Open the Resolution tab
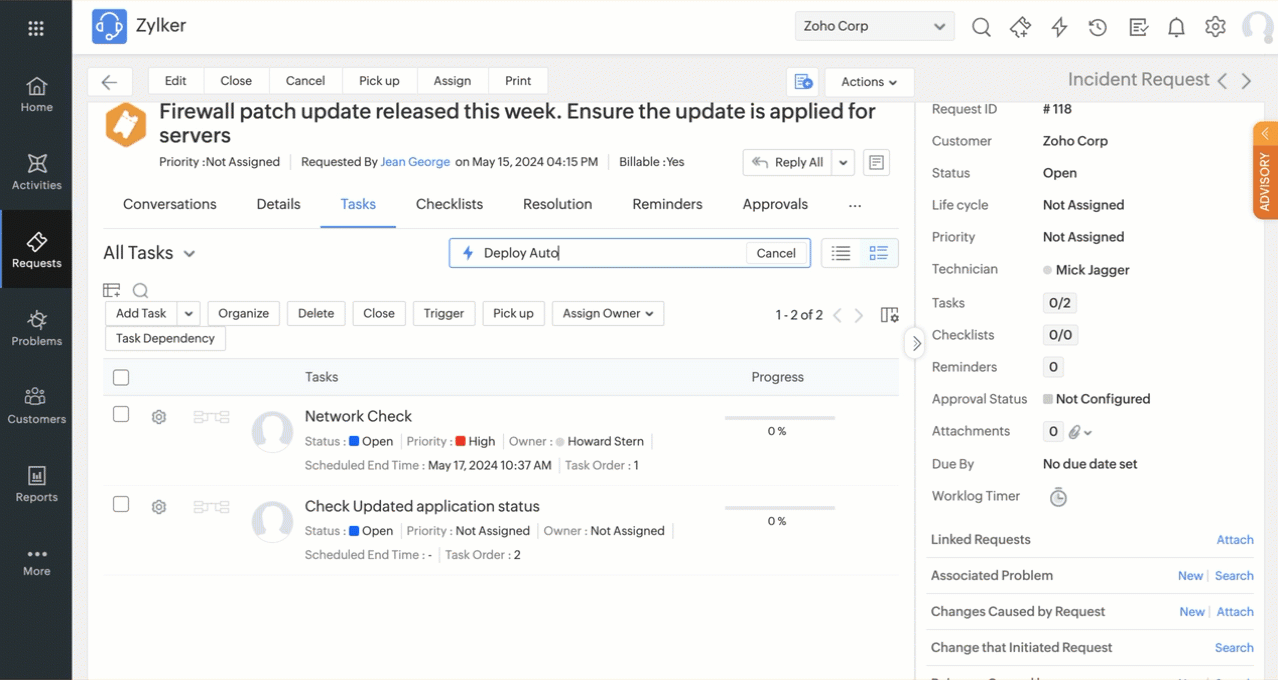 557,204
